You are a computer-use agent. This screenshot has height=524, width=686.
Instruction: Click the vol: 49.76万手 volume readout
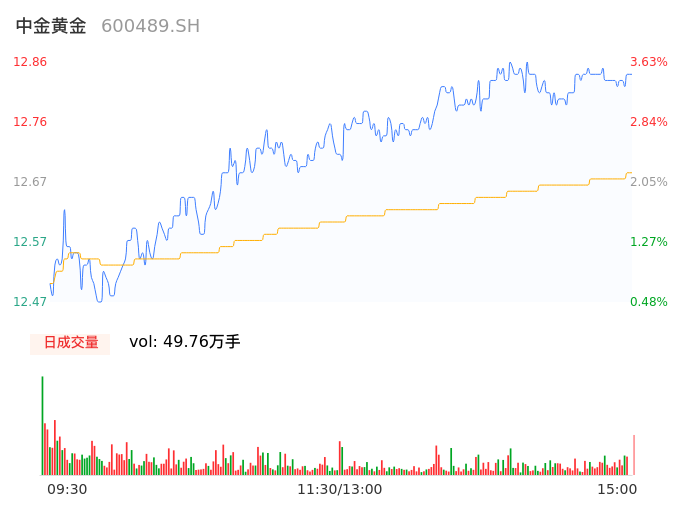[x=185, y=342]
